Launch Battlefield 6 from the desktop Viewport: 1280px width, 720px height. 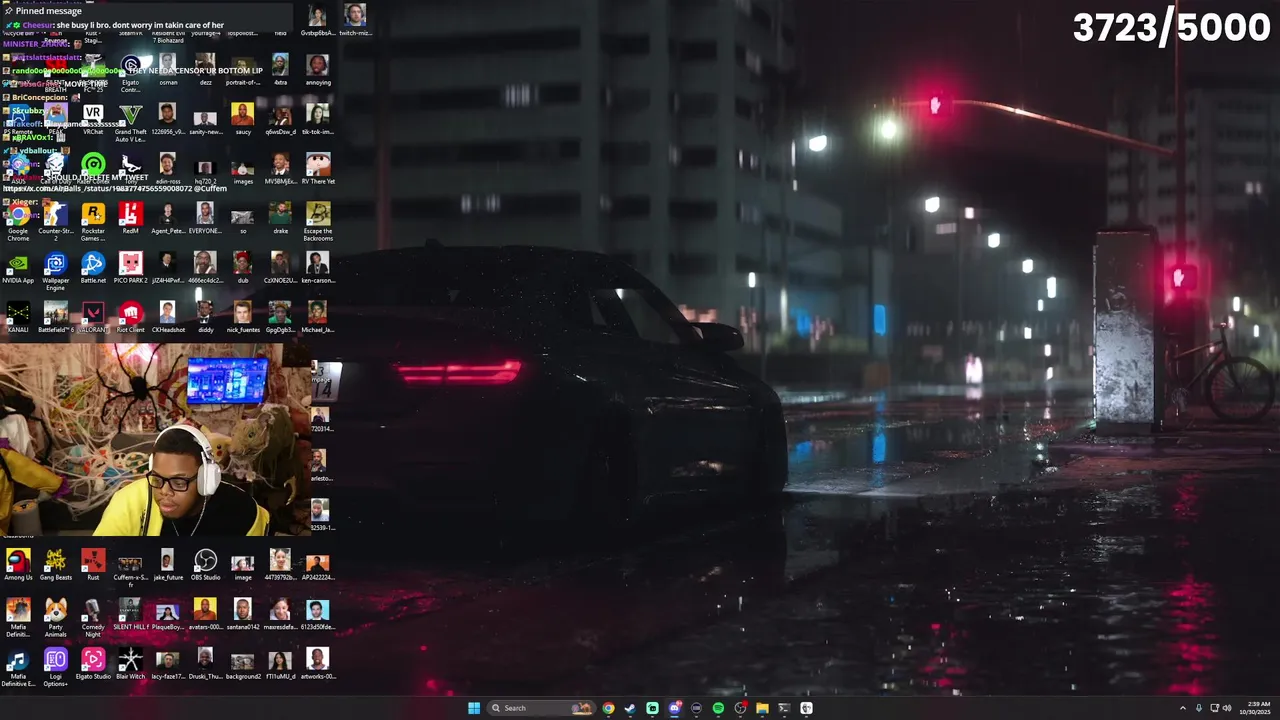tap(56, 317)
